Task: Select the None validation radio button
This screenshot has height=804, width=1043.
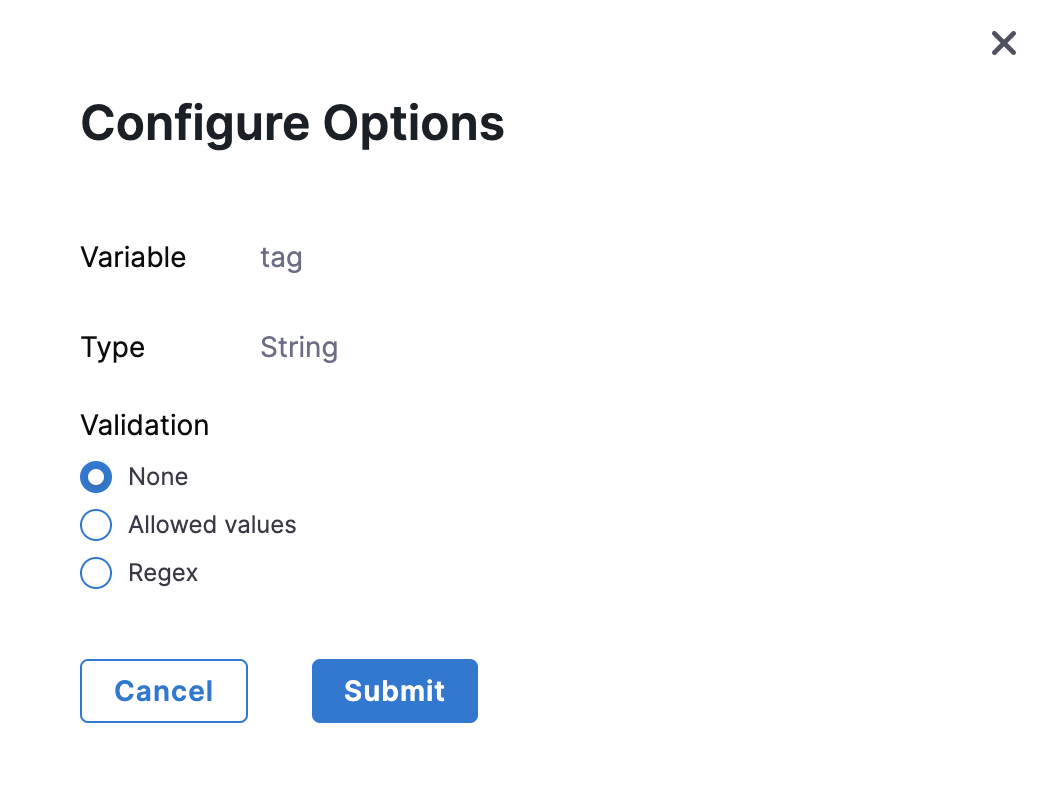Action: point(96,477)
